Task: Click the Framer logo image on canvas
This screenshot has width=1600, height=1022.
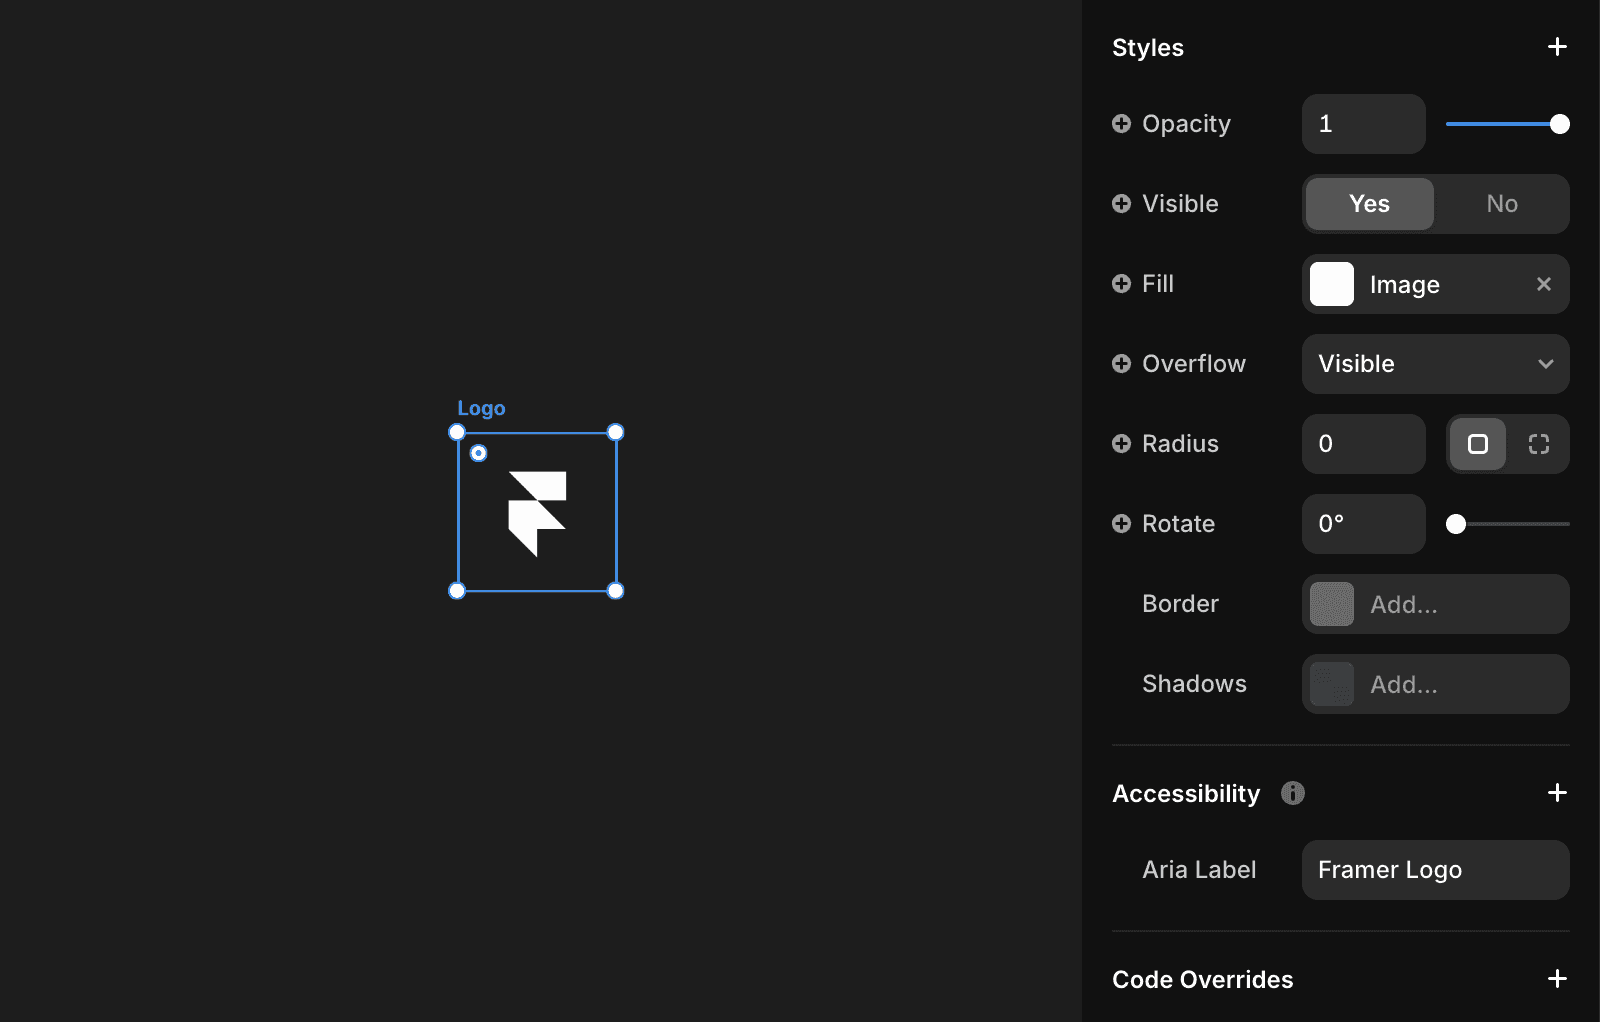Action: click(x=538, y=514)
